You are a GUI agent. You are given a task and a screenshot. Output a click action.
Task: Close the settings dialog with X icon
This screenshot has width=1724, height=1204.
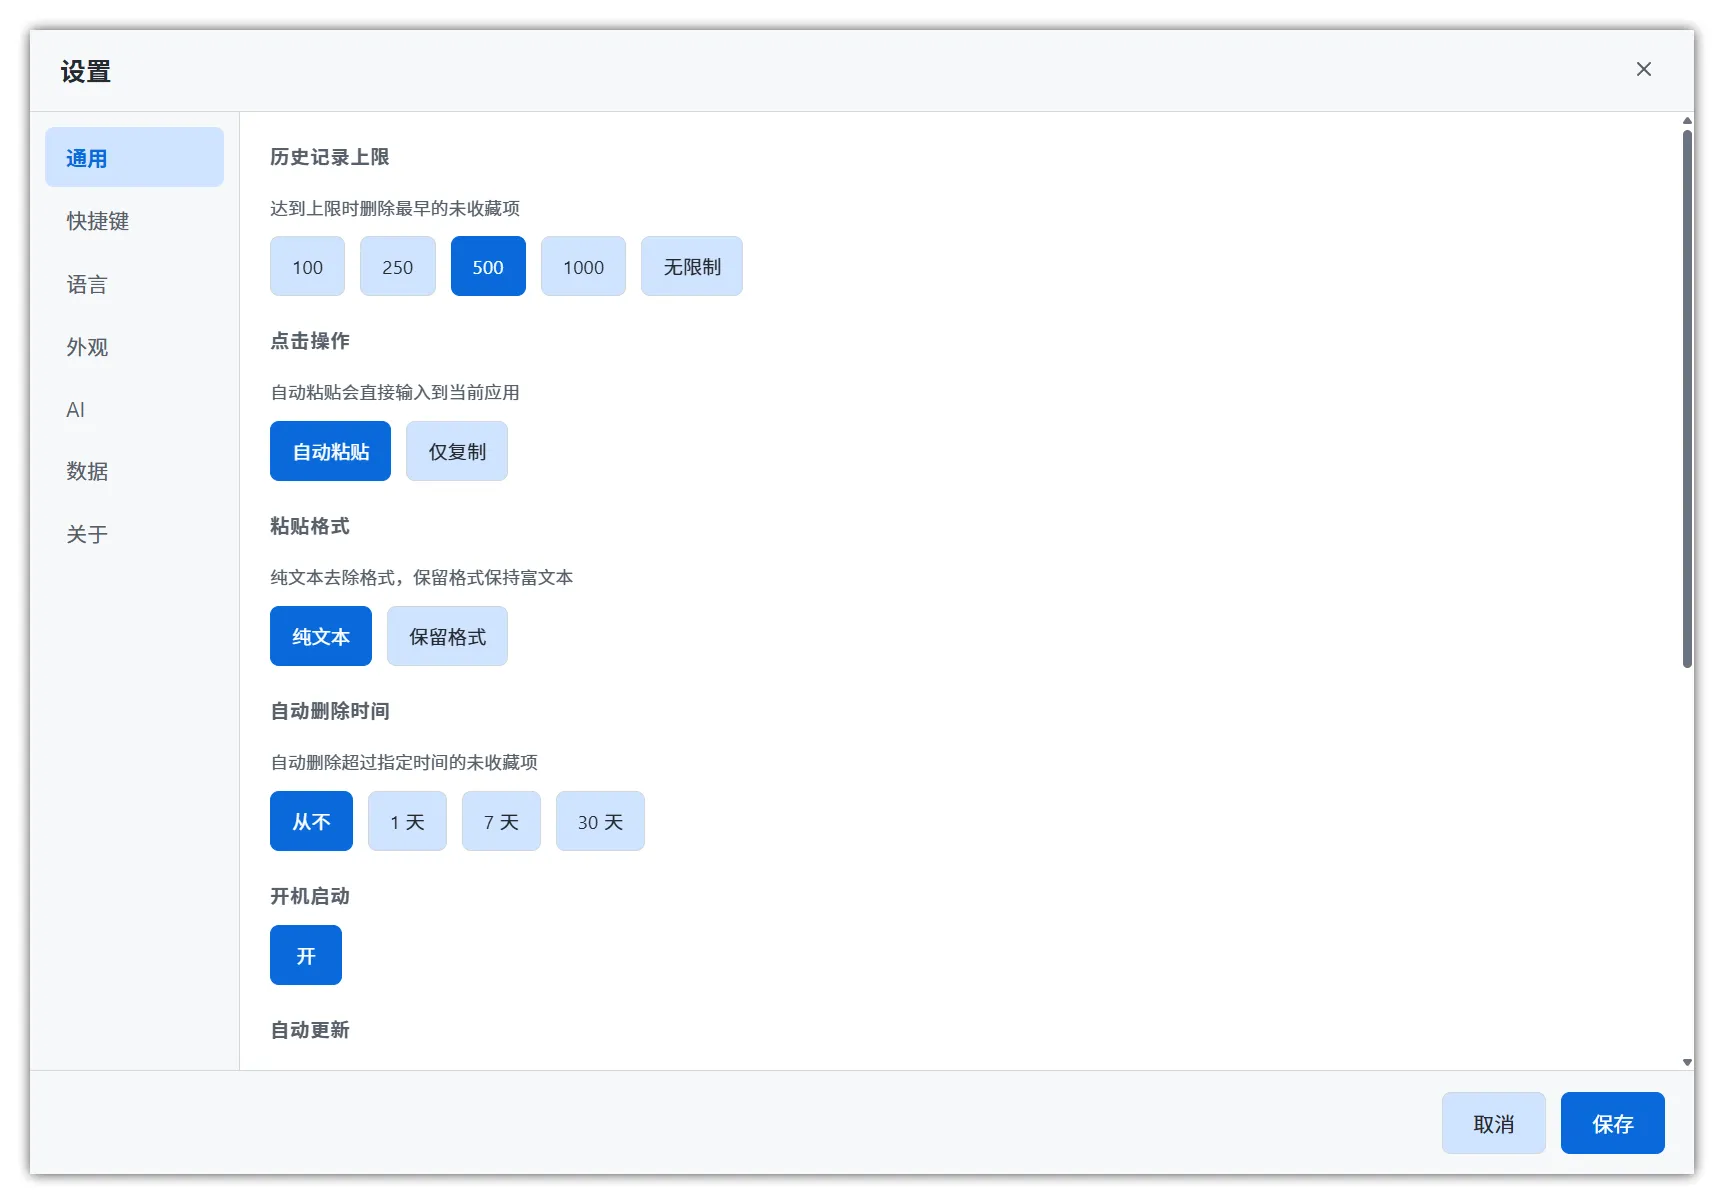pos(1643,69)
